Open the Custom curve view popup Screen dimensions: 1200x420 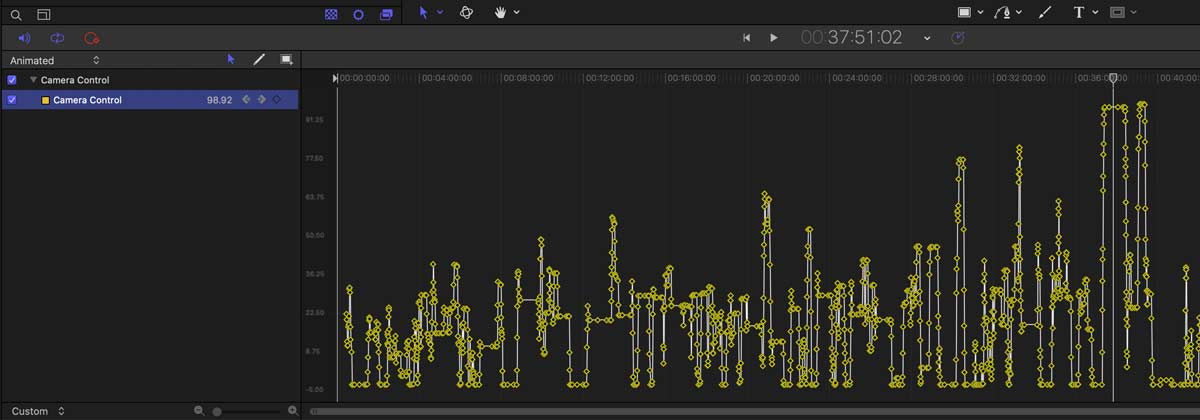(39, 411)
